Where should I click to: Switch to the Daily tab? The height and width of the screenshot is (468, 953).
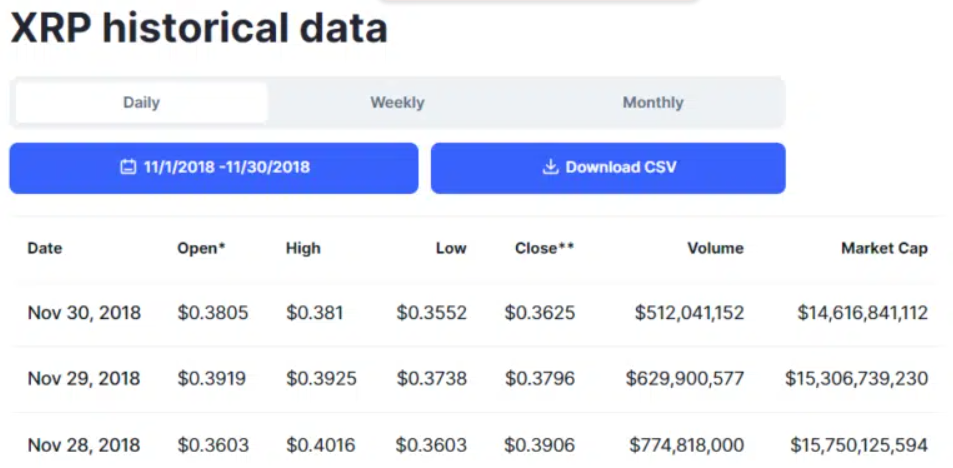tap(141, 103)
